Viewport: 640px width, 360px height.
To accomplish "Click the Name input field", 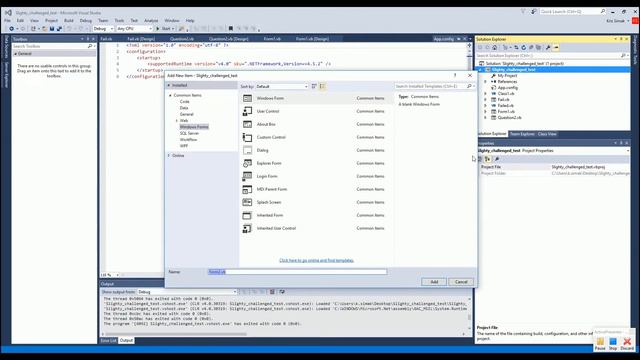I will [297, 272].
